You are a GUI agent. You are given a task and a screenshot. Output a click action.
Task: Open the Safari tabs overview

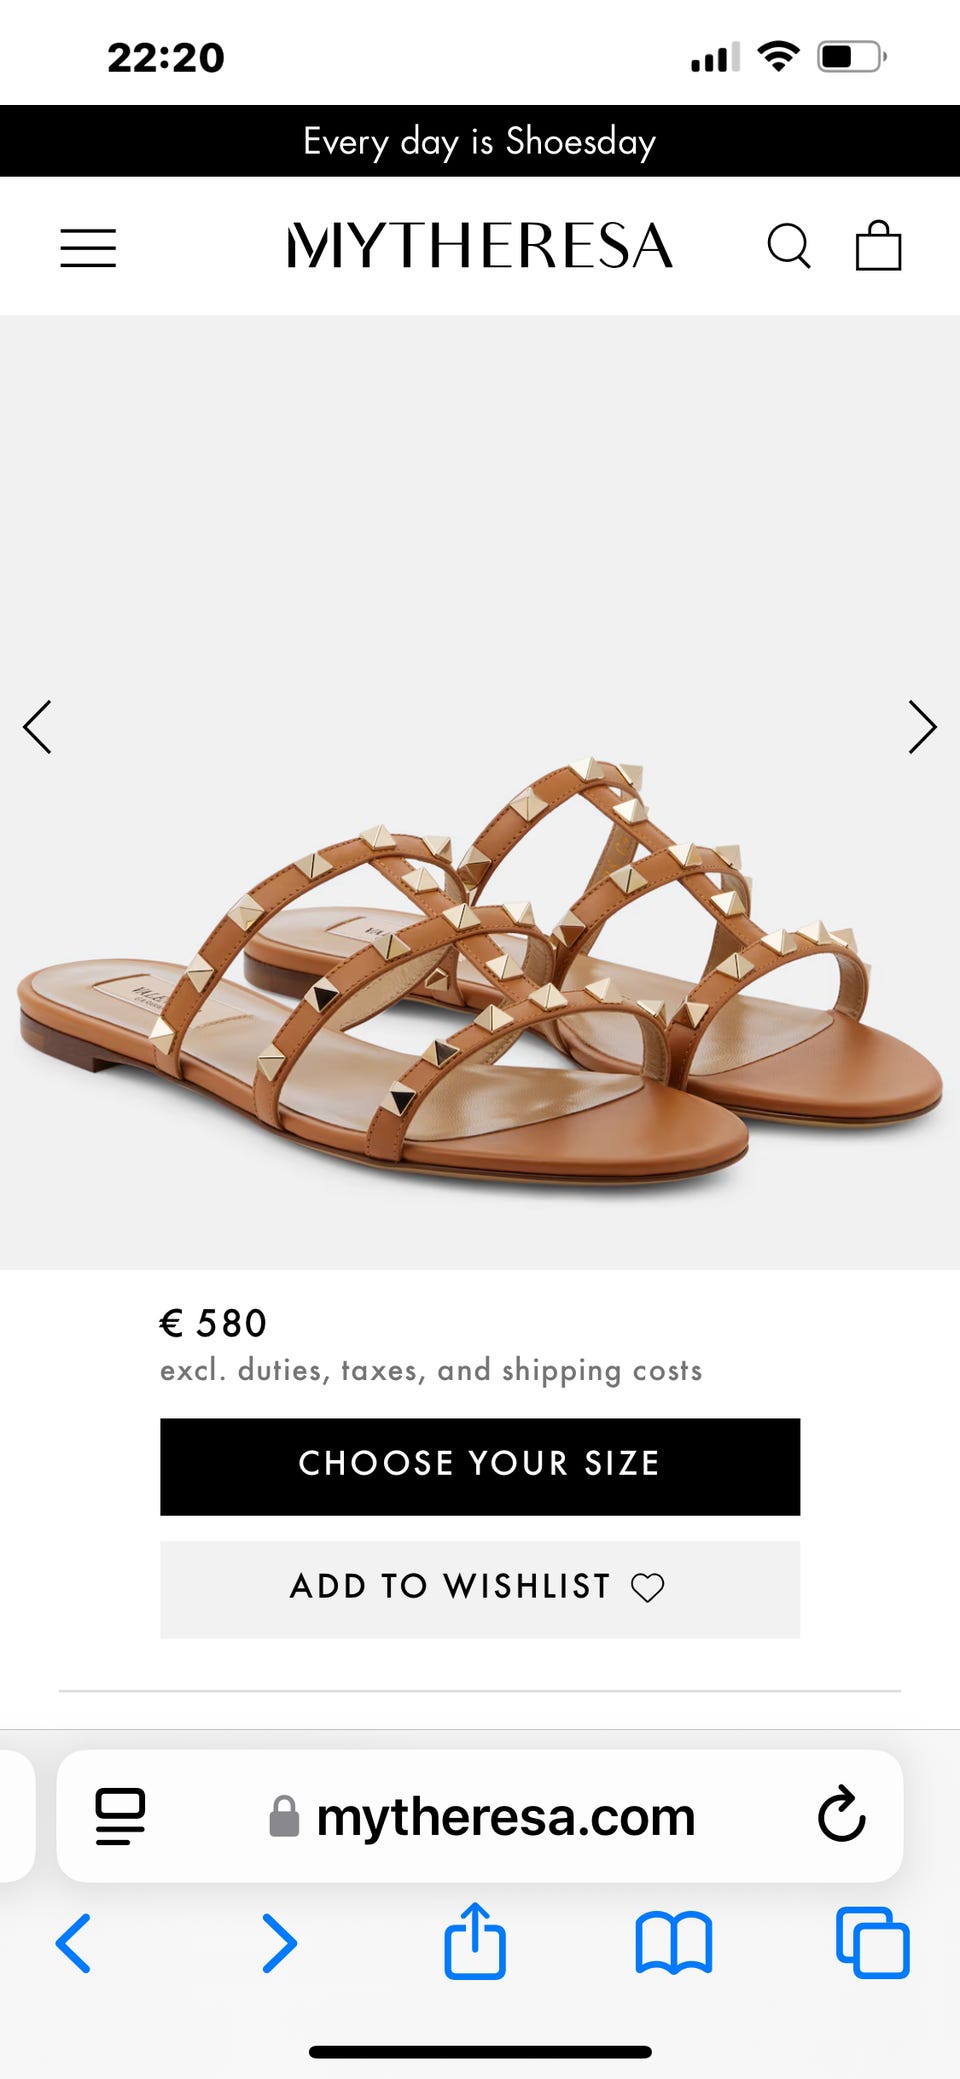[873, 1943]
